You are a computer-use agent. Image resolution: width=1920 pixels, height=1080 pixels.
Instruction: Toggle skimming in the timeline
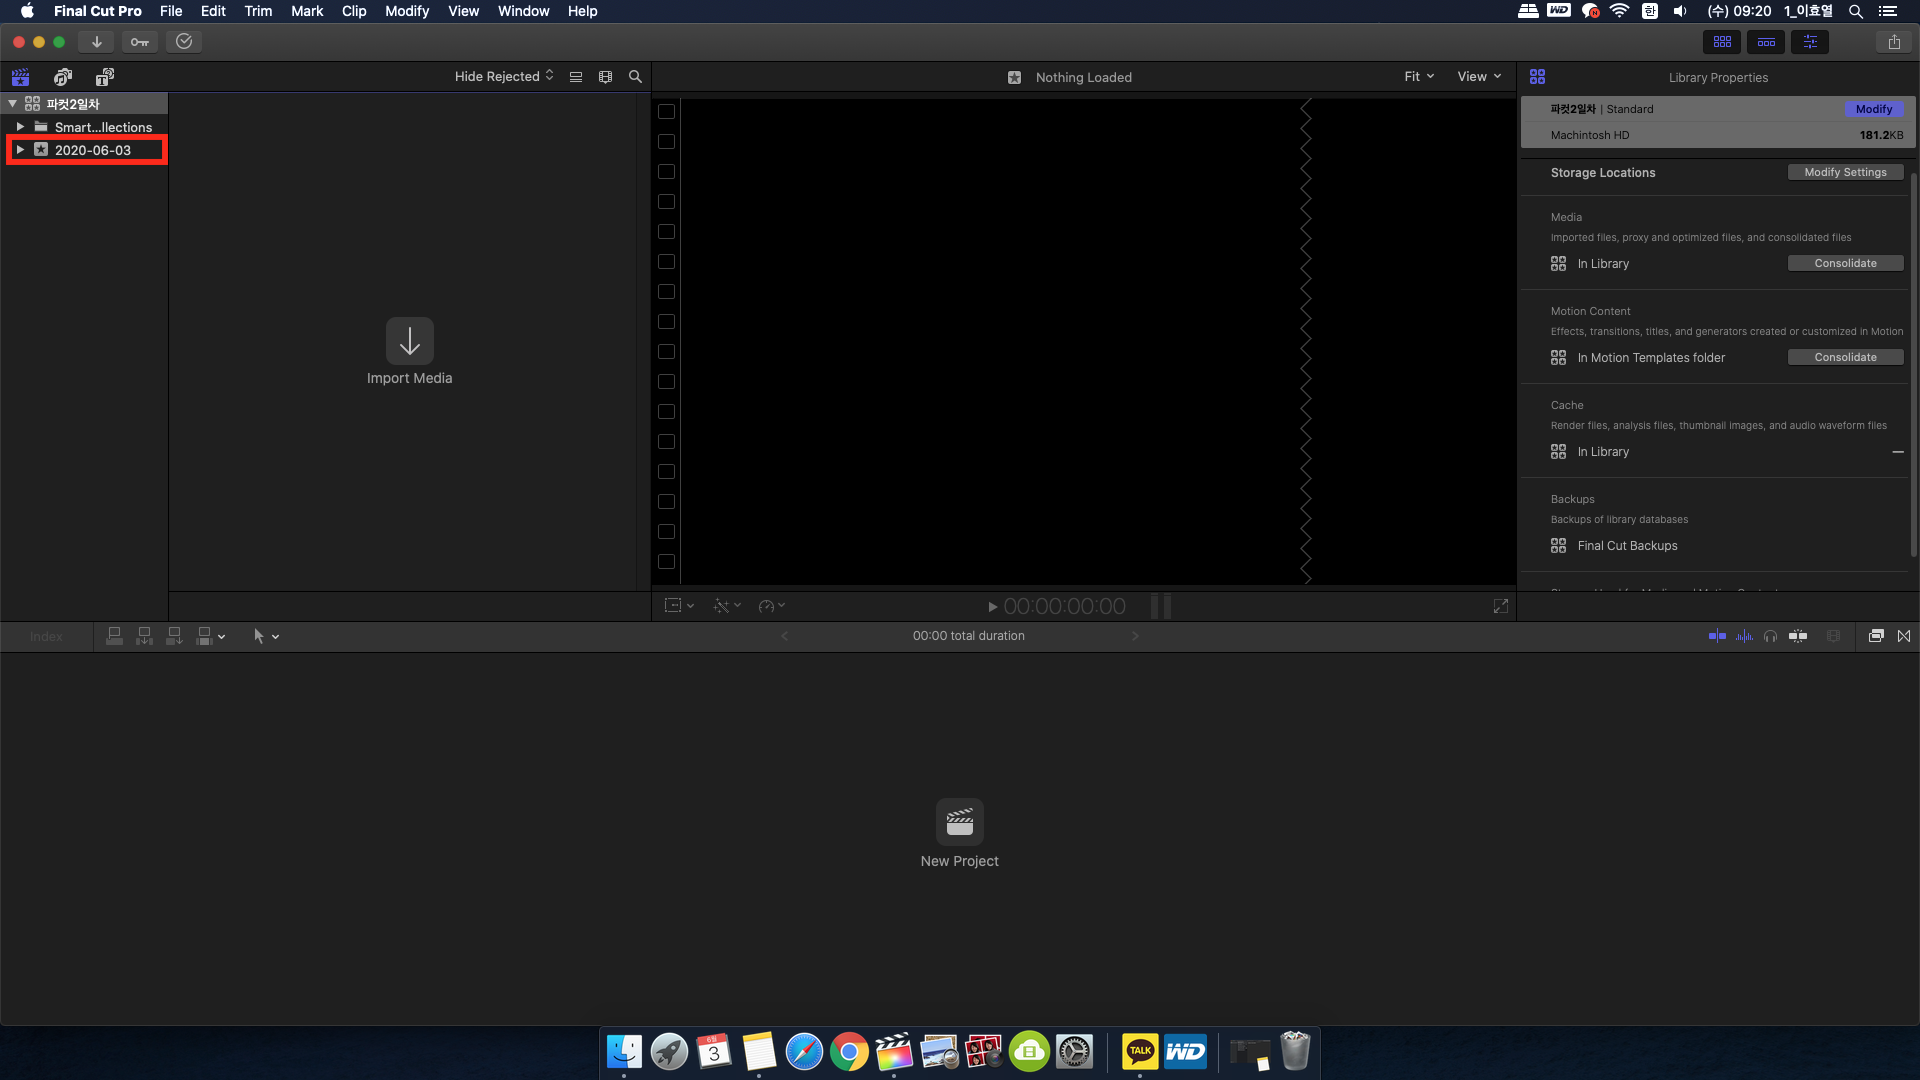coord(1717,636)
